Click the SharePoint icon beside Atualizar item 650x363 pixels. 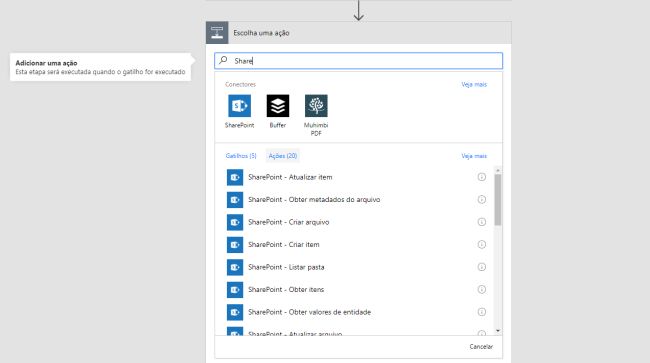[235, 177]
